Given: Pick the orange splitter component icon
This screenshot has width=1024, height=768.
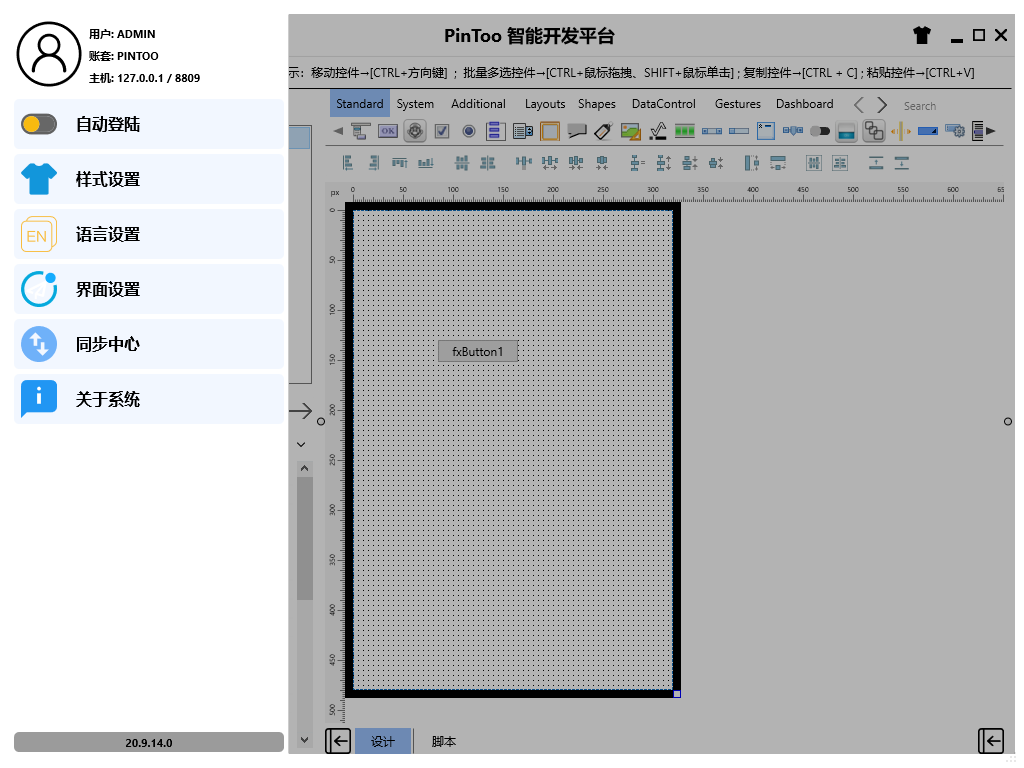Looking at the screenshot, I should tap(901, 131).
